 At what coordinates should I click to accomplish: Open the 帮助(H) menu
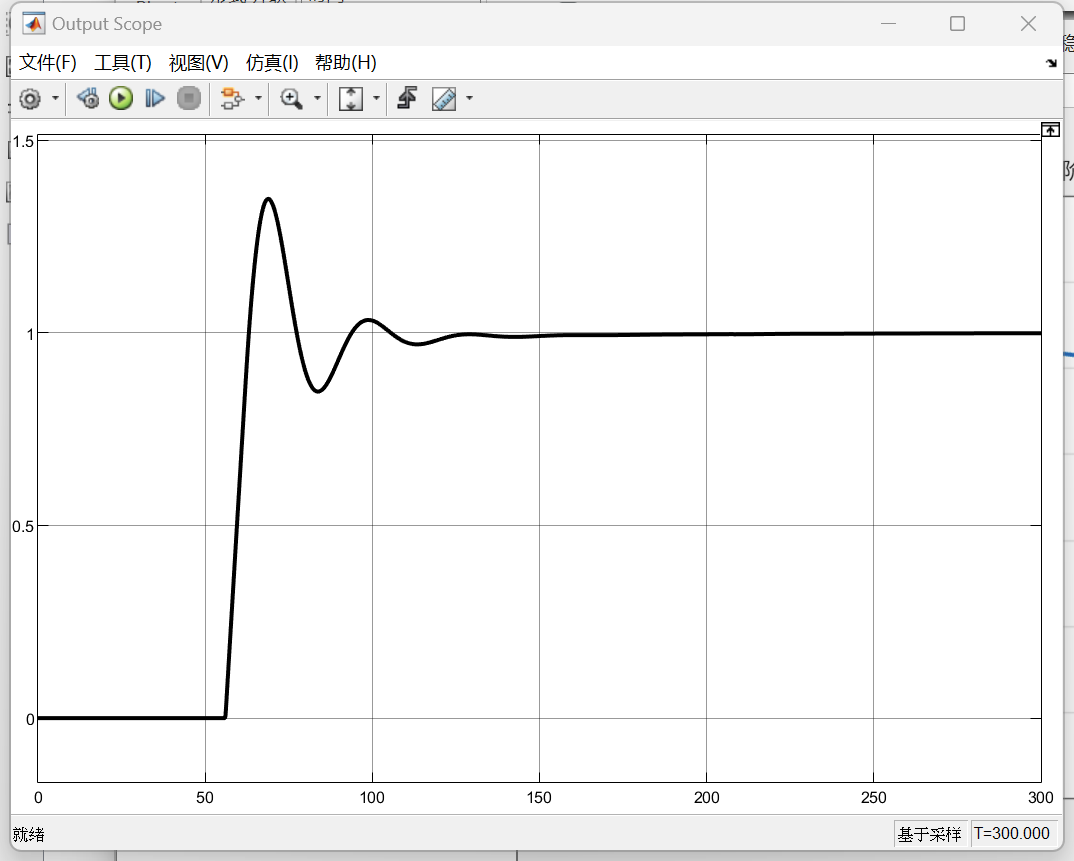345,63
